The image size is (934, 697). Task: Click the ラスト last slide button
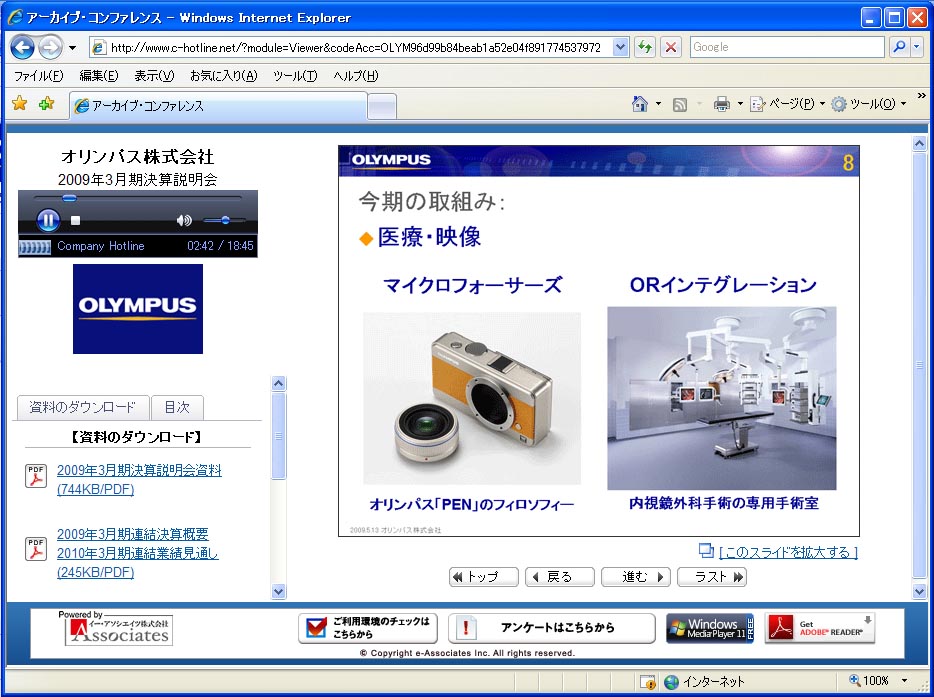coord(712,577)
